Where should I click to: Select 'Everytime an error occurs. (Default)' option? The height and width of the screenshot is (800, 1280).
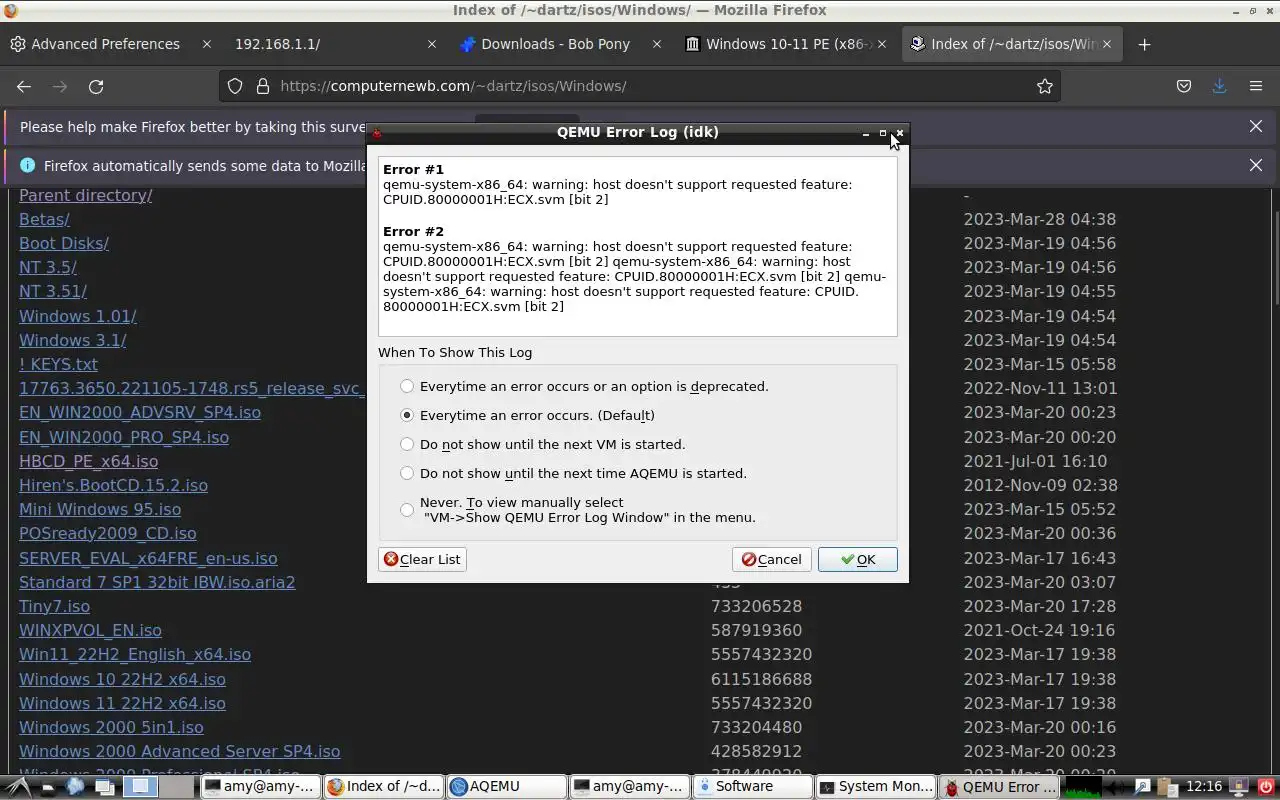[x=528, y=415]
